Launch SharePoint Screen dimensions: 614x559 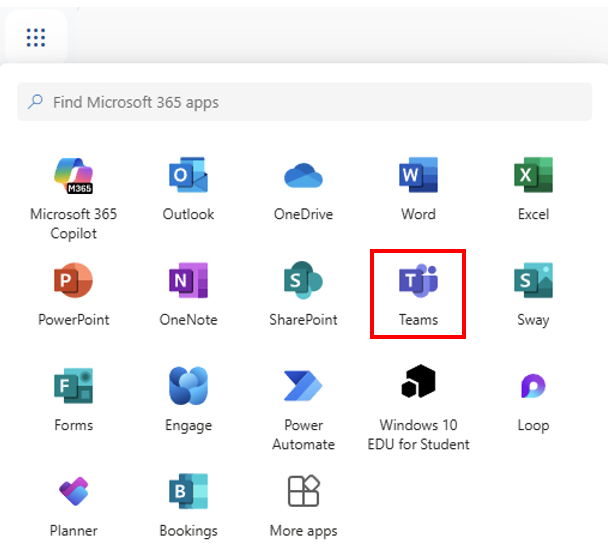[x=303, y=283]
